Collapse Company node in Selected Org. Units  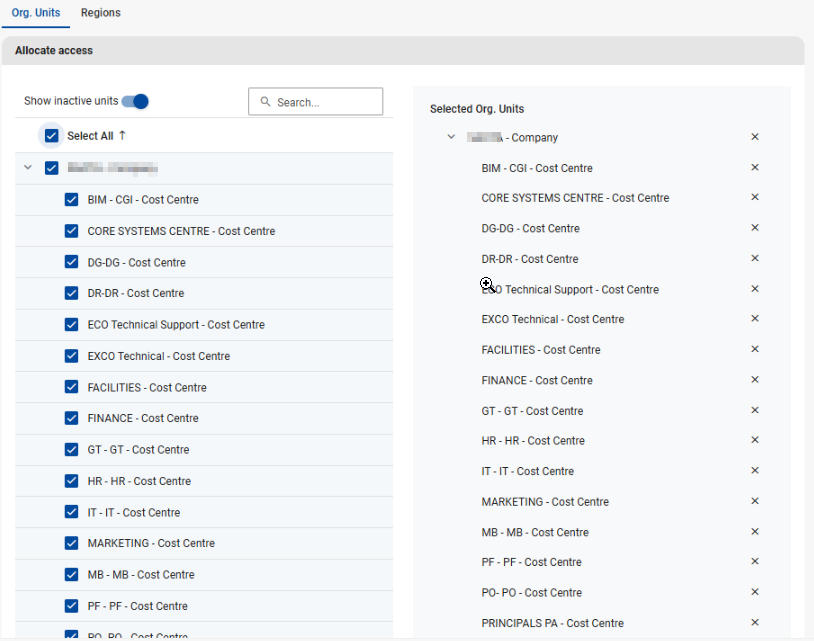coord(451,137)
